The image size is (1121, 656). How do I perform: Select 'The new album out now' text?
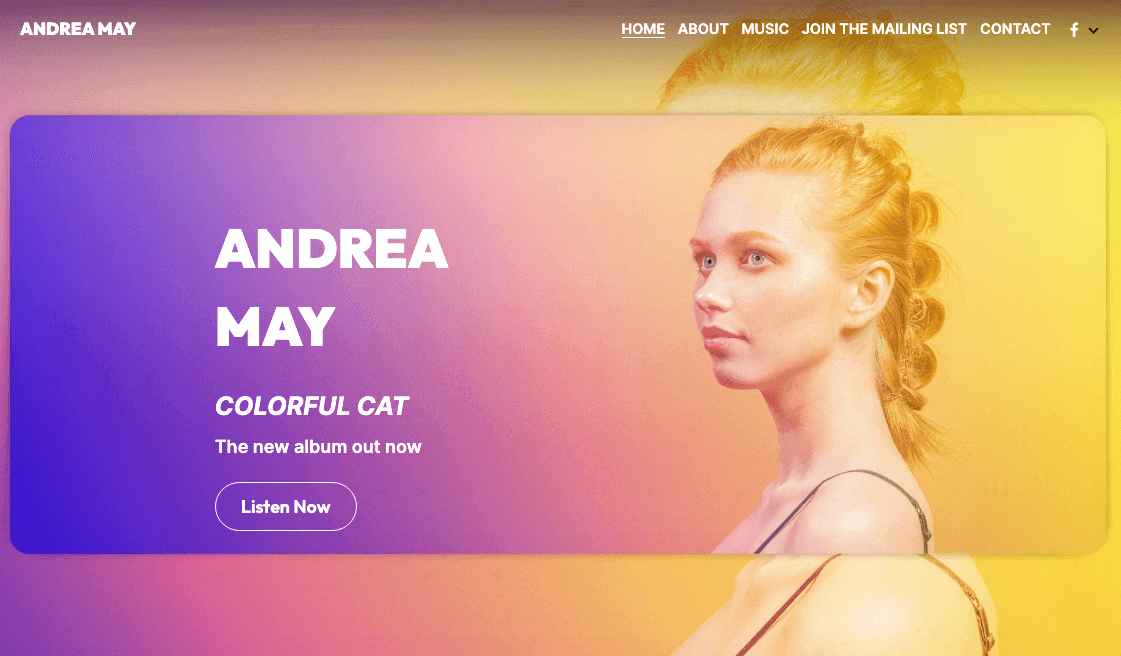[318, 447]
